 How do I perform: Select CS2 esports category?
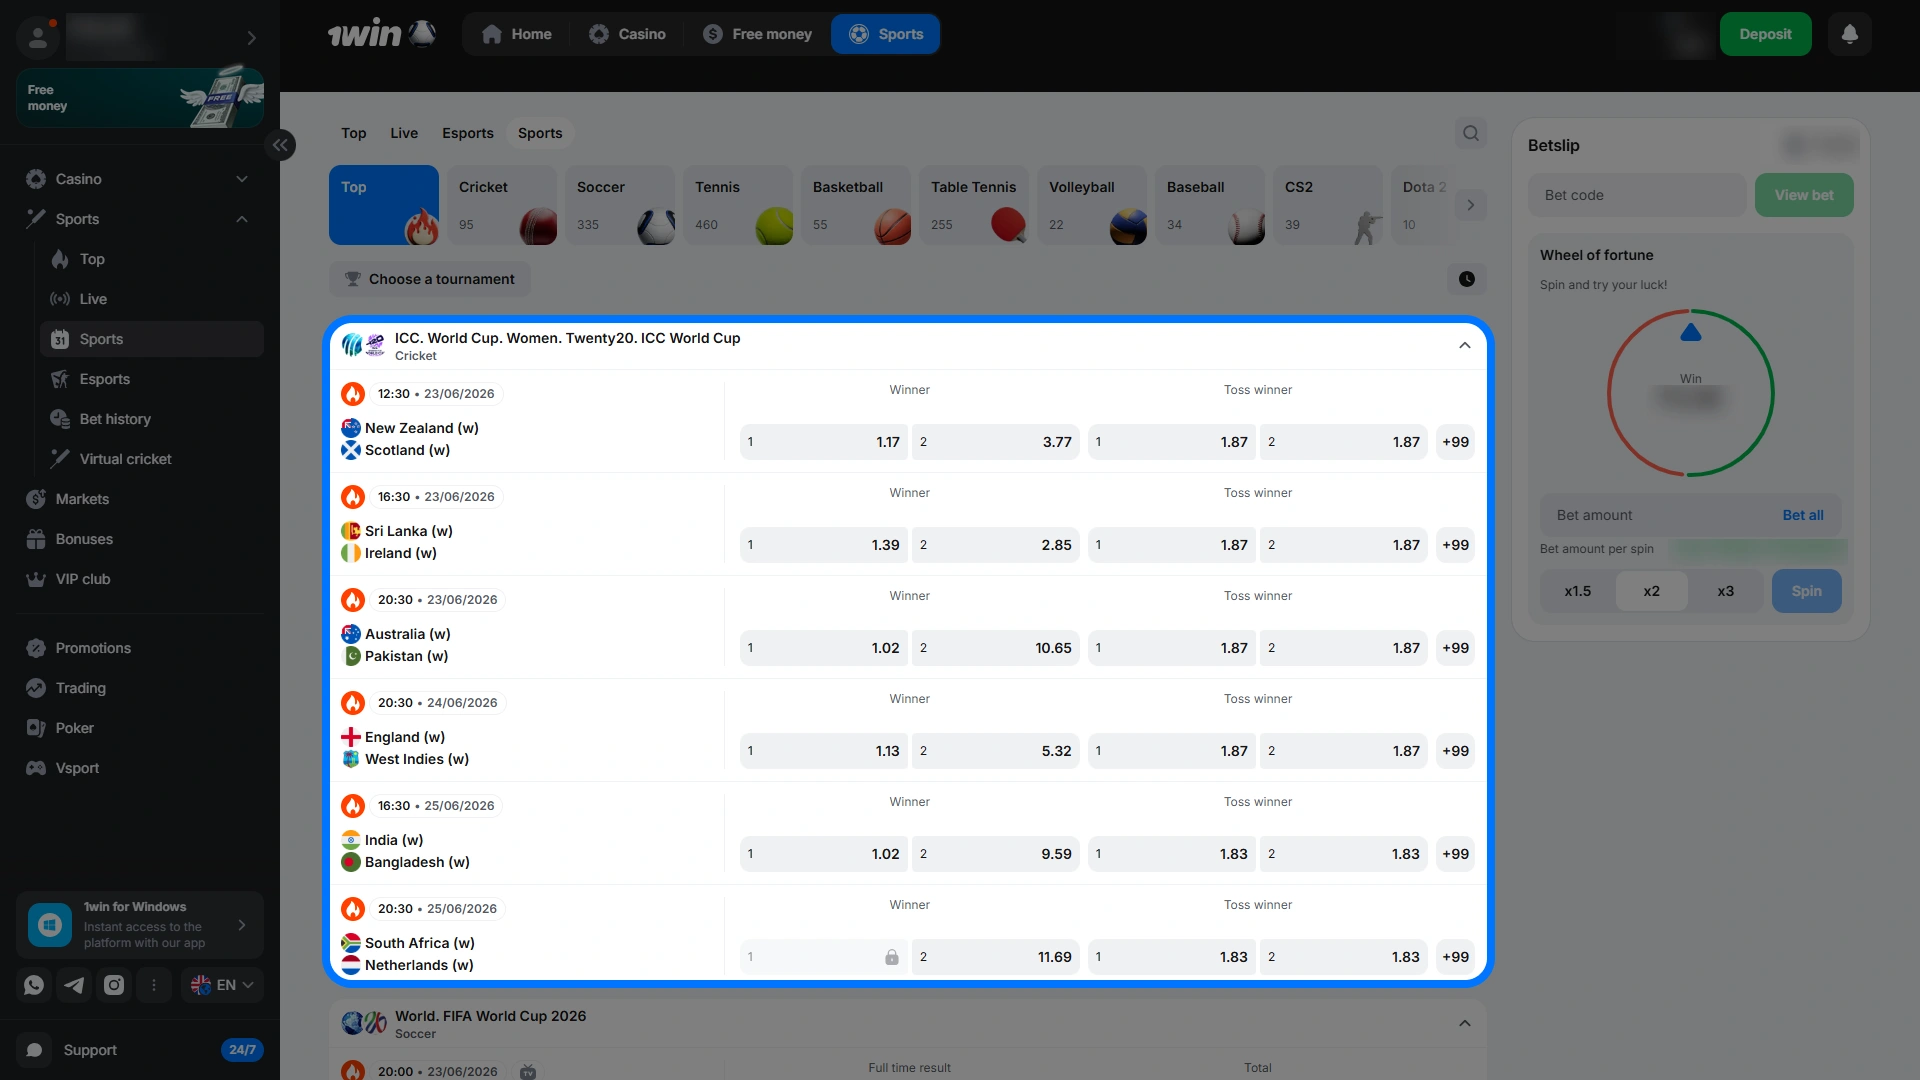1328,205
